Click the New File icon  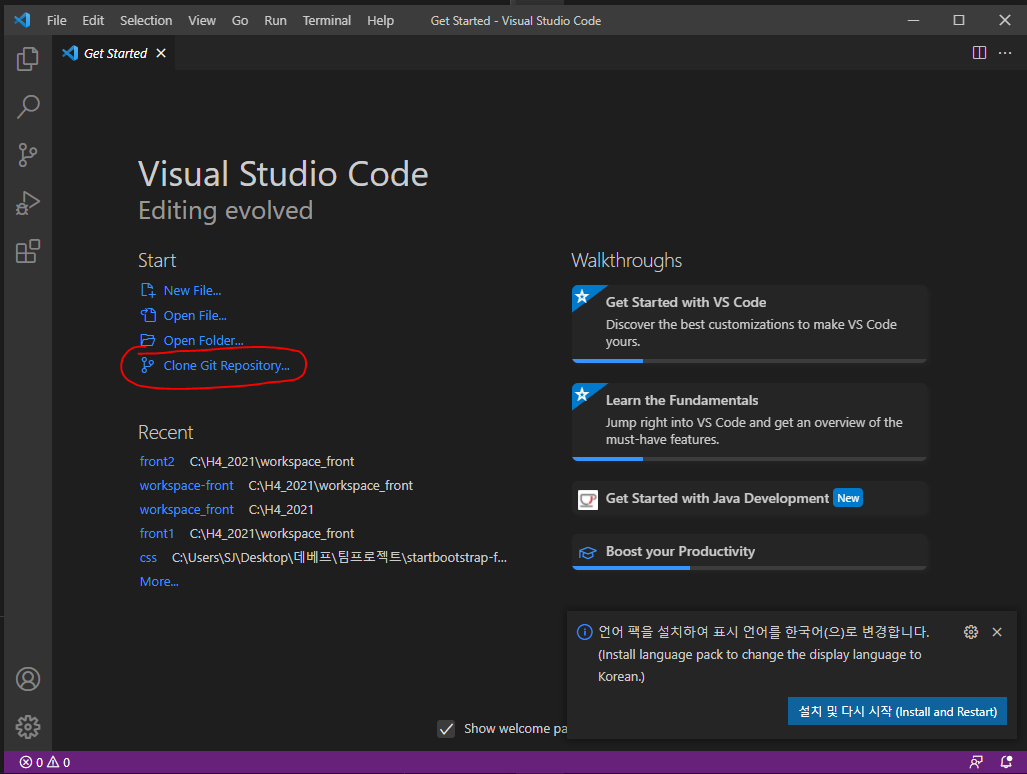(148, 290)
